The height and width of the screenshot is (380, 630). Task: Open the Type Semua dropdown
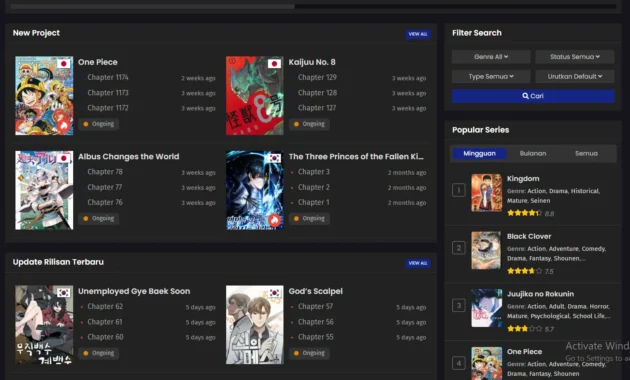491,76
